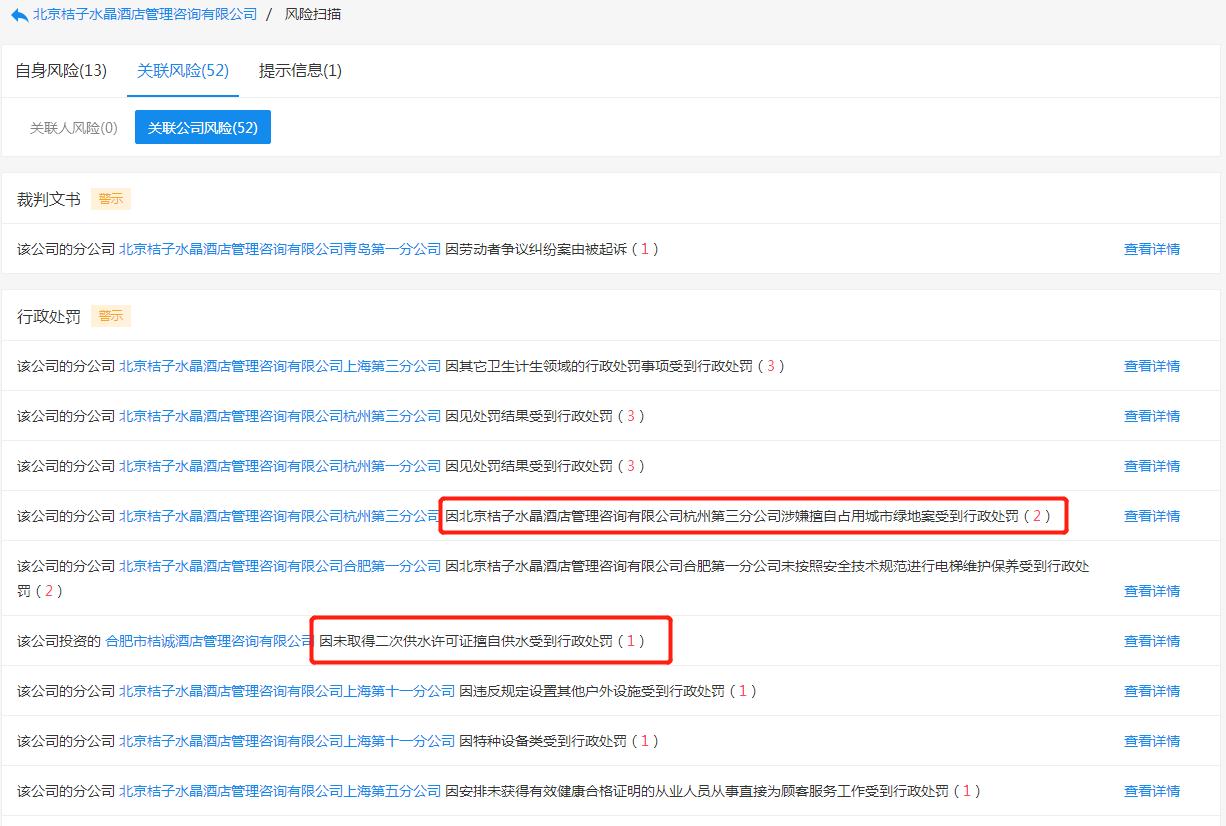The width and height of the screenshot is (1226, 826).
Task: Open the 合肥第一分公司 company link
Action: coord(280,566)
